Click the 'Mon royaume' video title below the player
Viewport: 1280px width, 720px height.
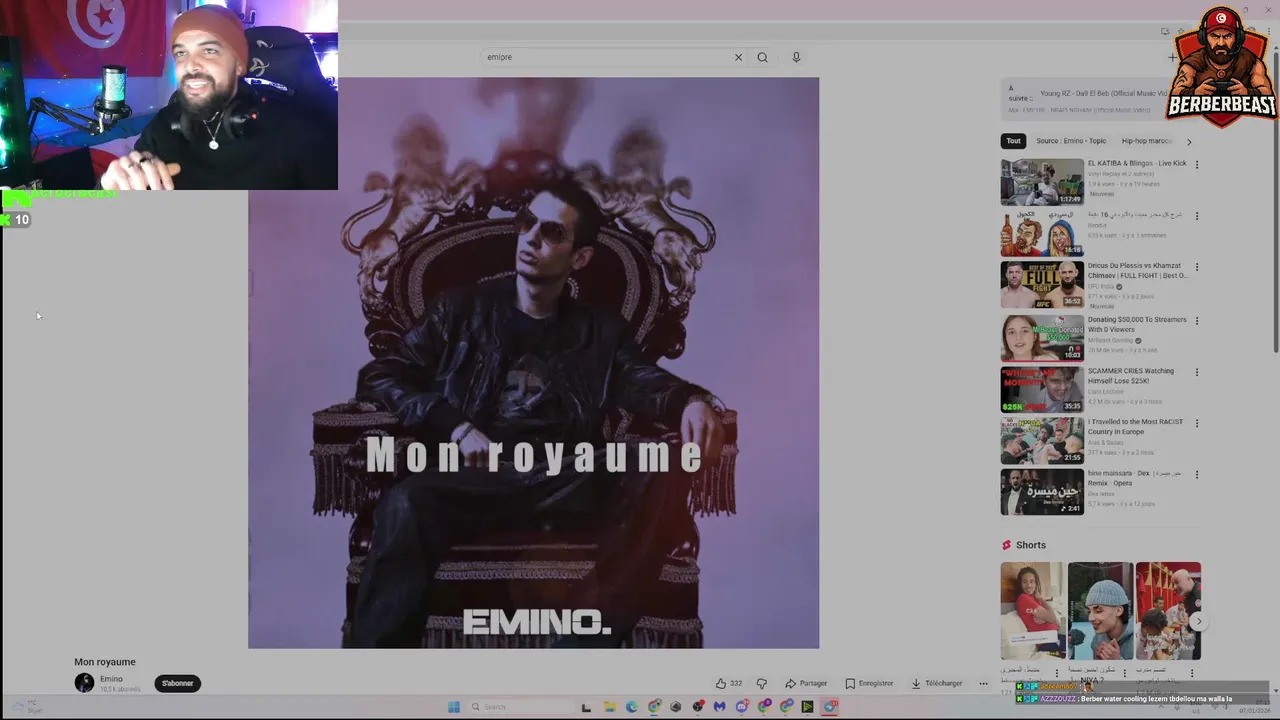(105, 662)
